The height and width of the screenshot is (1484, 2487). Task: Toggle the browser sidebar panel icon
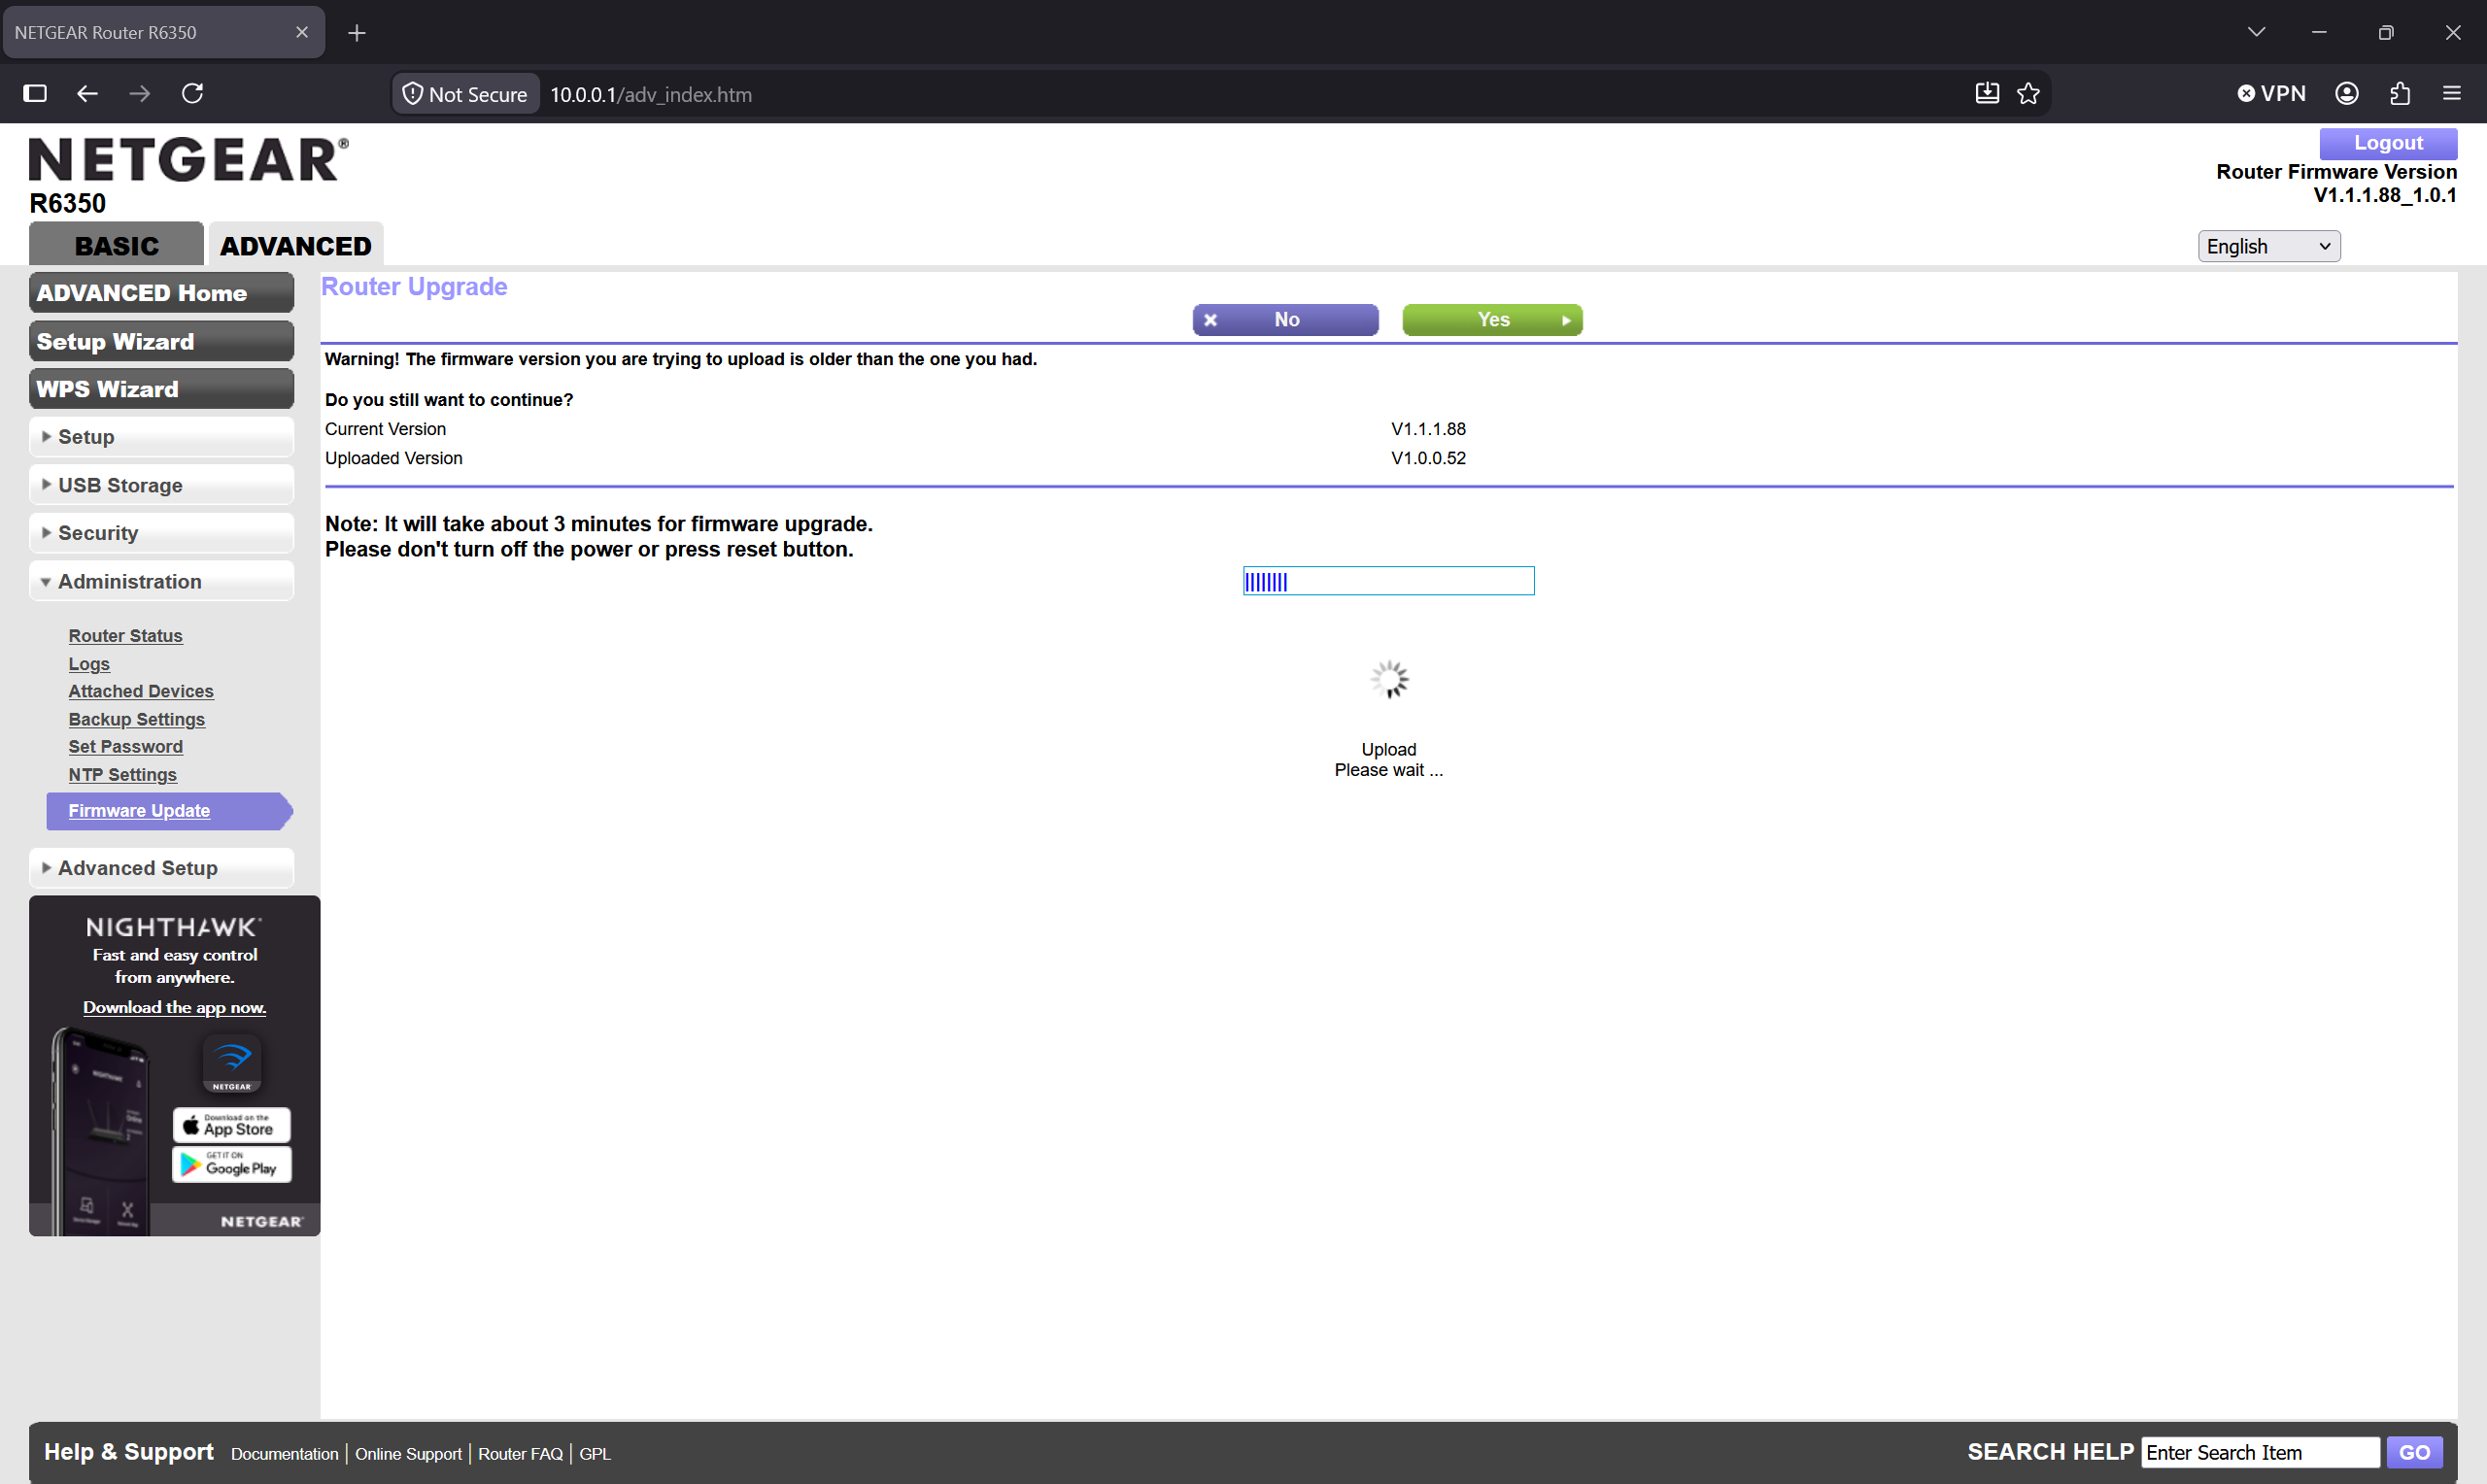35,93
